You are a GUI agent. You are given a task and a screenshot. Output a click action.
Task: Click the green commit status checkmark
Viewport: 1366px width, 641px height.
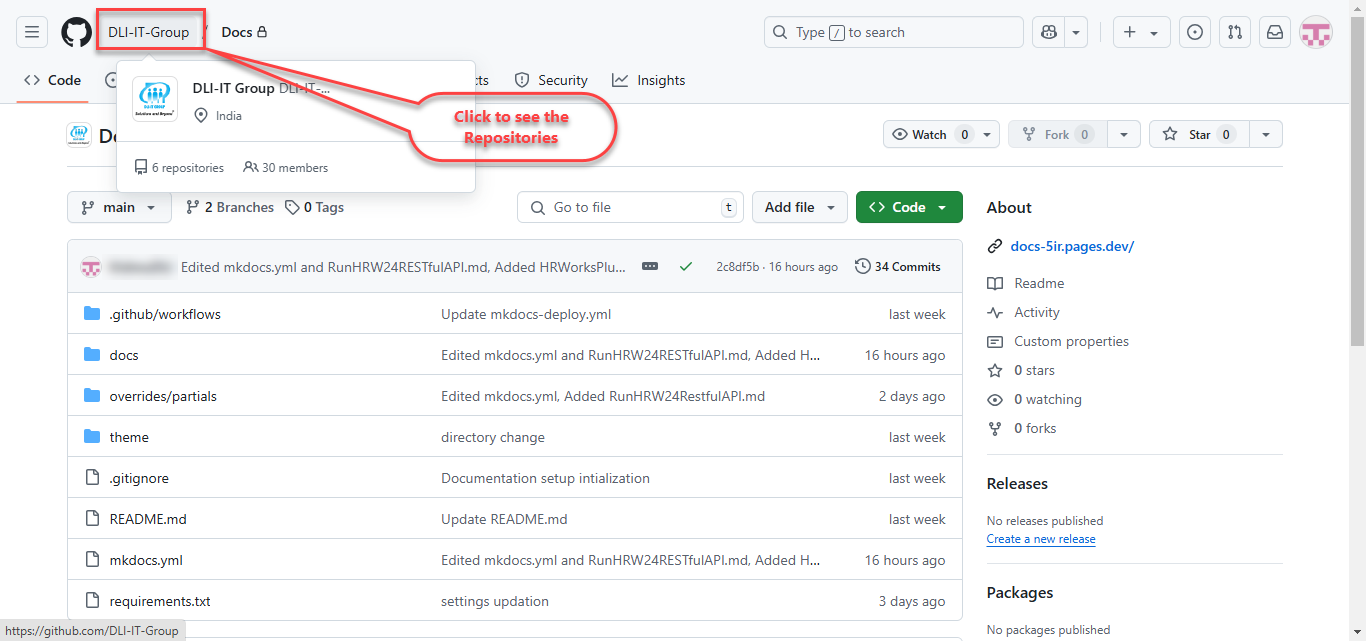coord(685,267)
